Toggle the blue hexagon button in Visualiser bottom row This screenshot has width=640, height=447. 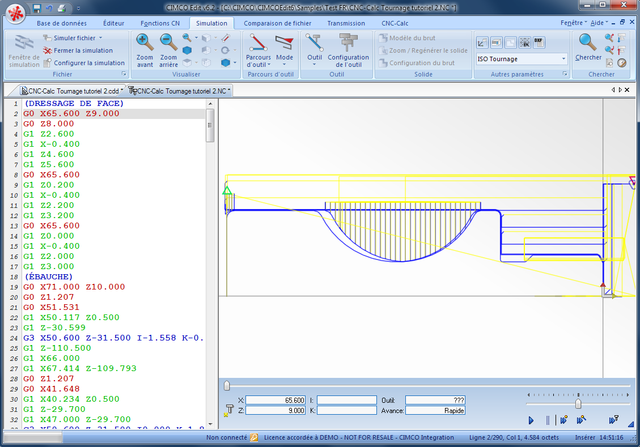tap(225, 62)
